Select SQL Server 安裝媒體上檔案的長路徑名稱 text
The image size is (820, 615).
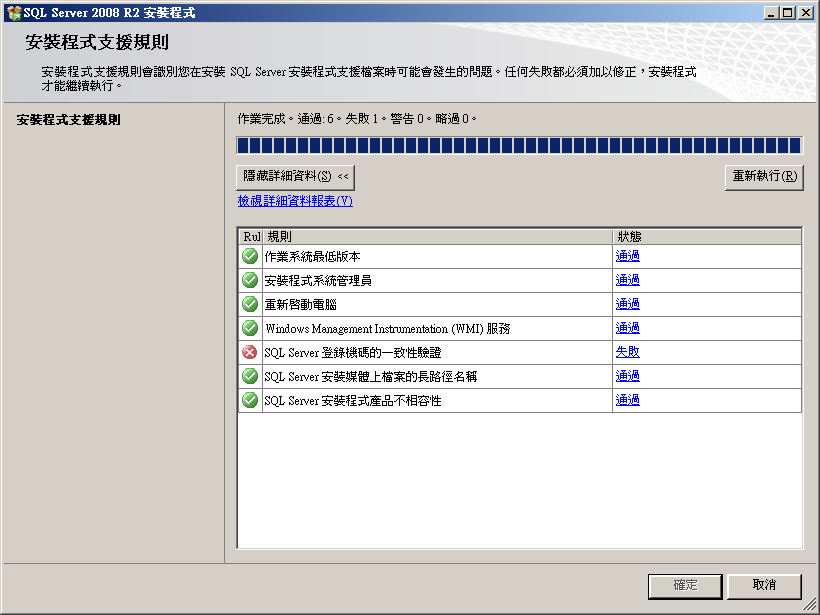click(371, 377)
